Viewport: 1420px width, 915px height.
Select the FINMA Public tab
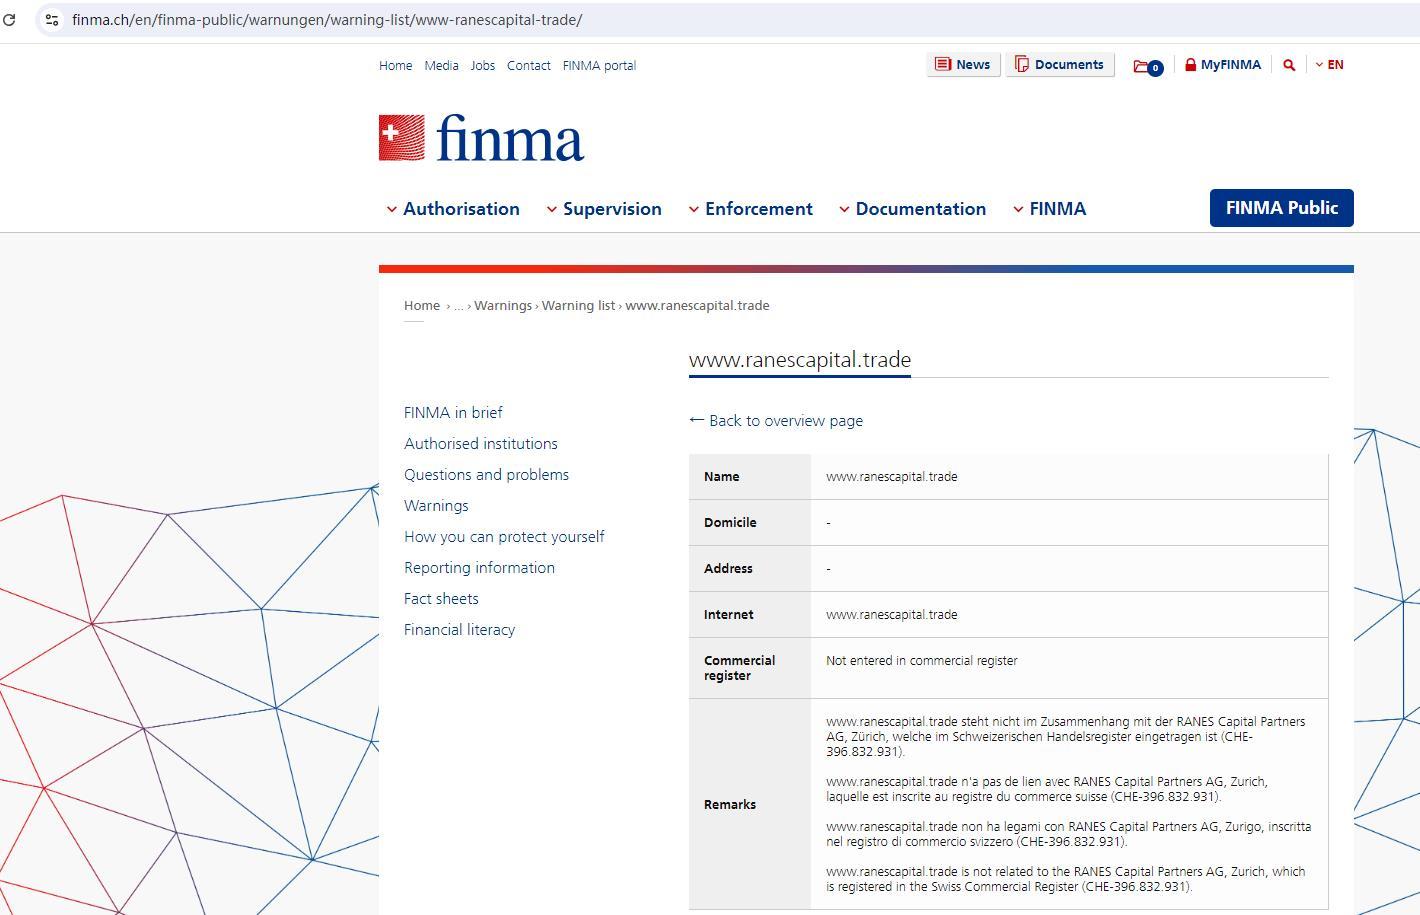(x=1281, y=208)
